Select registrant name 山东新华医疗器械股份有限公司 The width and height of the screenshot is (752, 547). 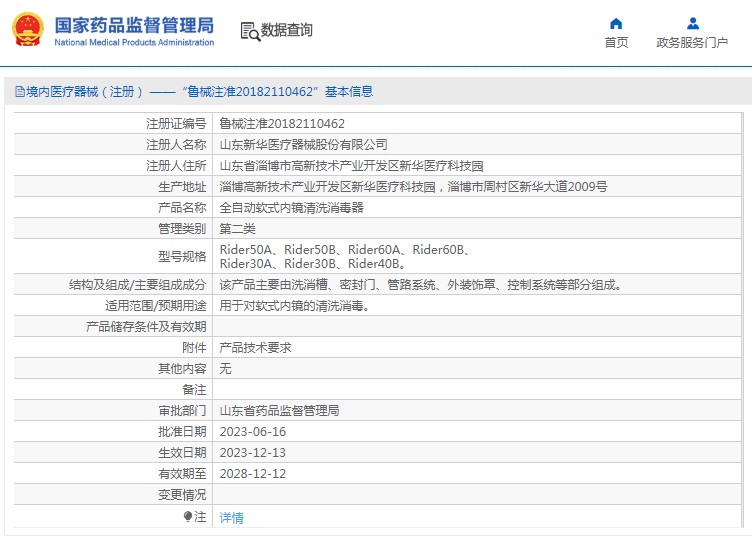click(x=303, y=145)
